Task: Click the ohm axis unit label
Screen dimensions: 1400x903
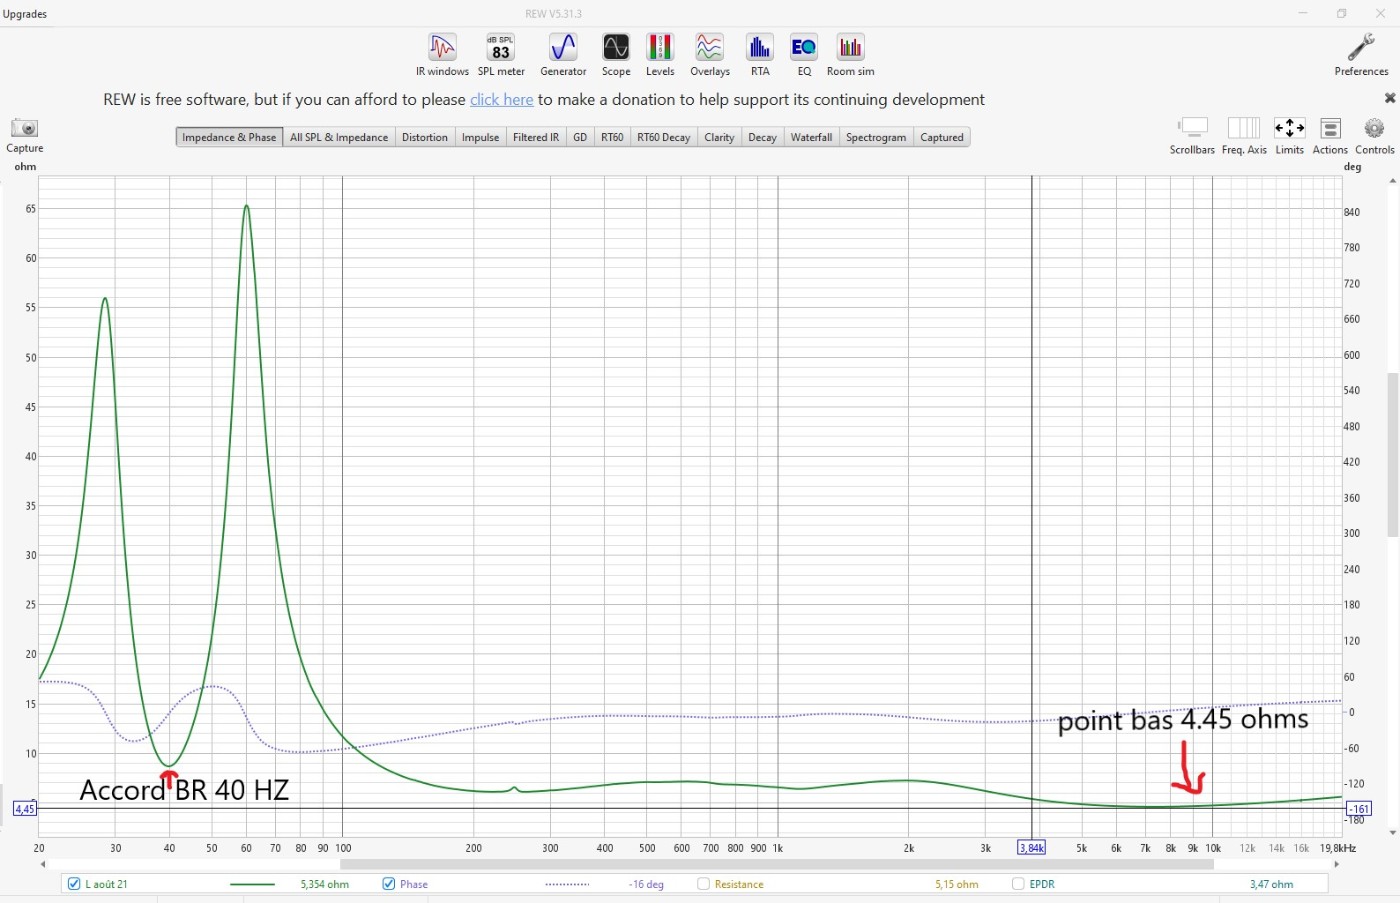Action: (25, 167)
